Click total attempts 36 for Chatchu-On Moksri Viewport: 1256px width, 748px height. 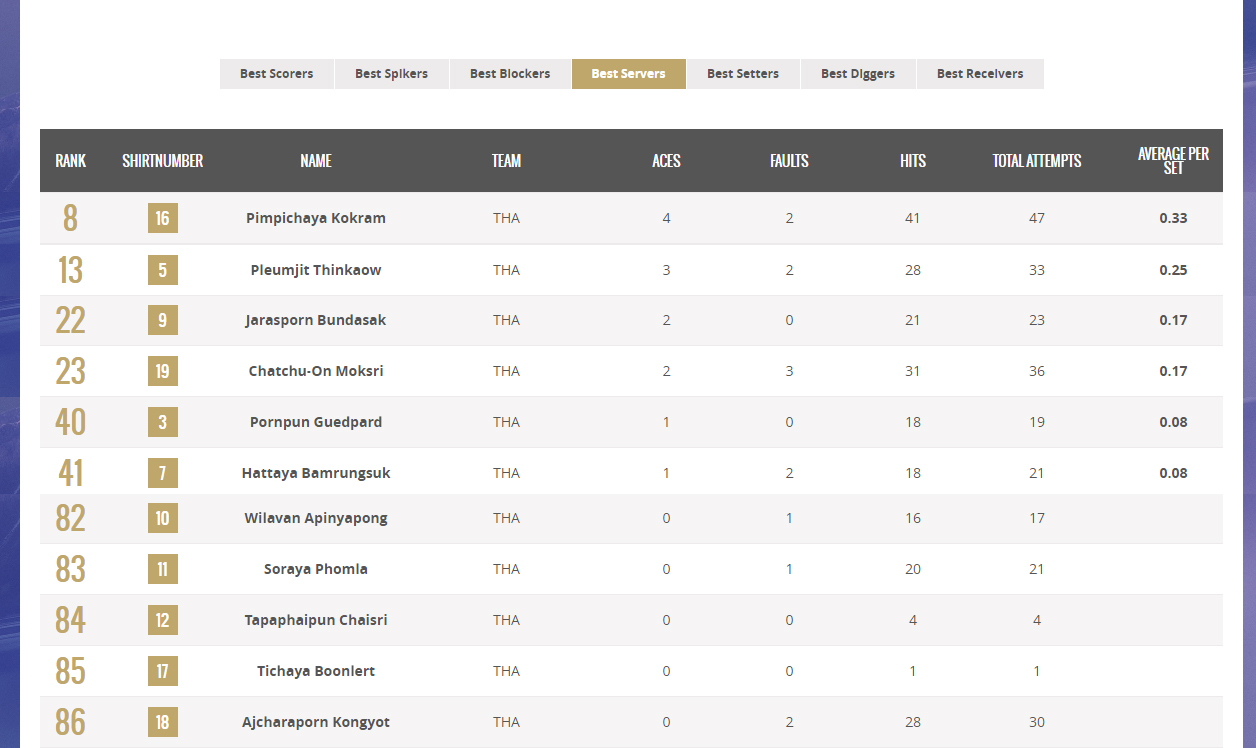click(1037, 371)
